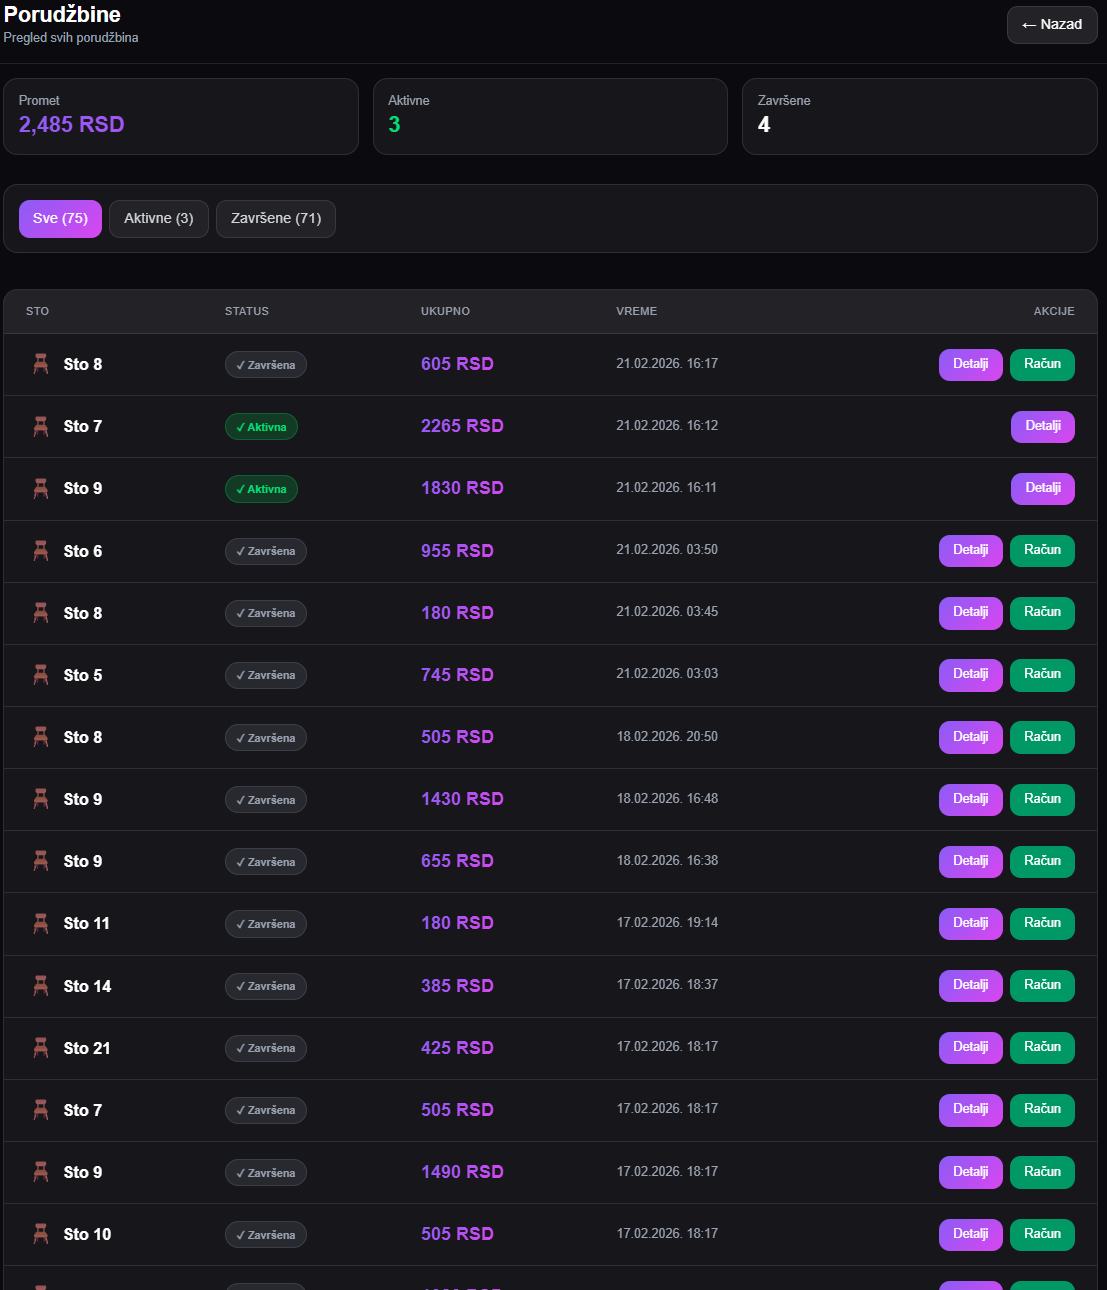The image size is (1107, 1290).
Task: Click the chair icon next to Sto 14
Action: (x=41, y=986)
